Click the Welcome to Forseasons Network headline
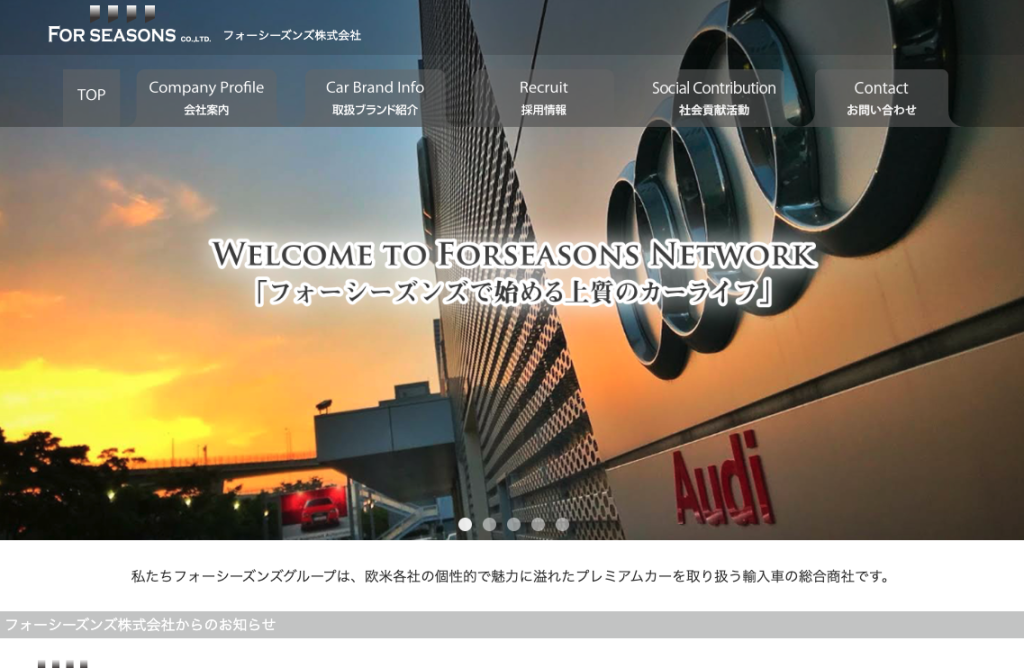1024x668 pixels. click(513, 254)
